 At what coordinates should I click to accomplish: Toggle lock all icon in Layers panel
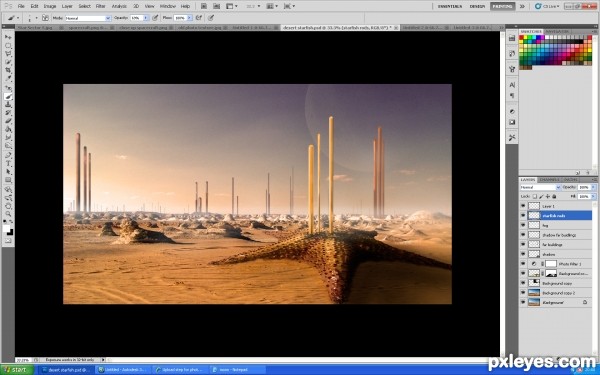click(554, 196)
